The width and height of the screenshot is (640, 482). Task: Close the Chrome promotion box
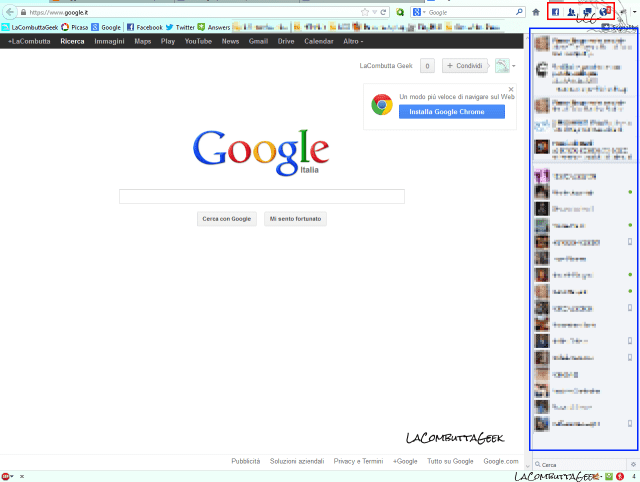coord(511,89)
